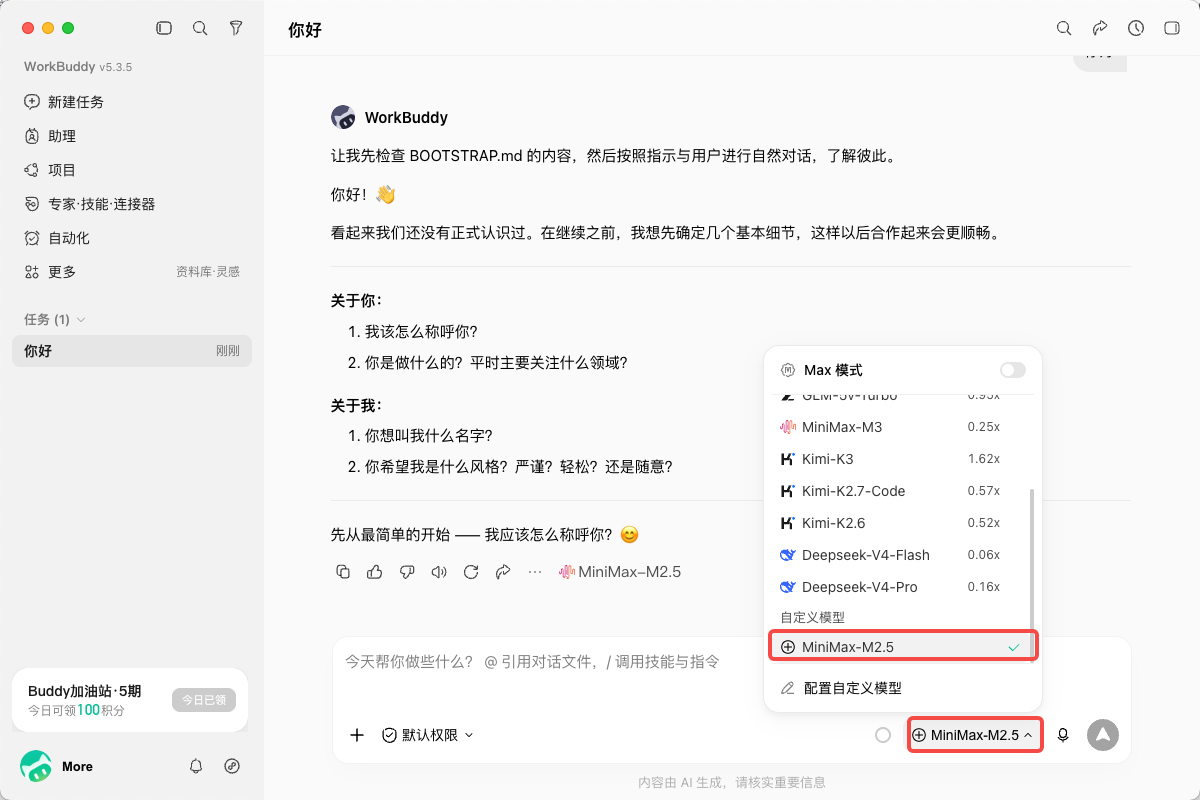
Task: Select custom MiniMax-M2.5 model entry
Action: click(903, 646)
